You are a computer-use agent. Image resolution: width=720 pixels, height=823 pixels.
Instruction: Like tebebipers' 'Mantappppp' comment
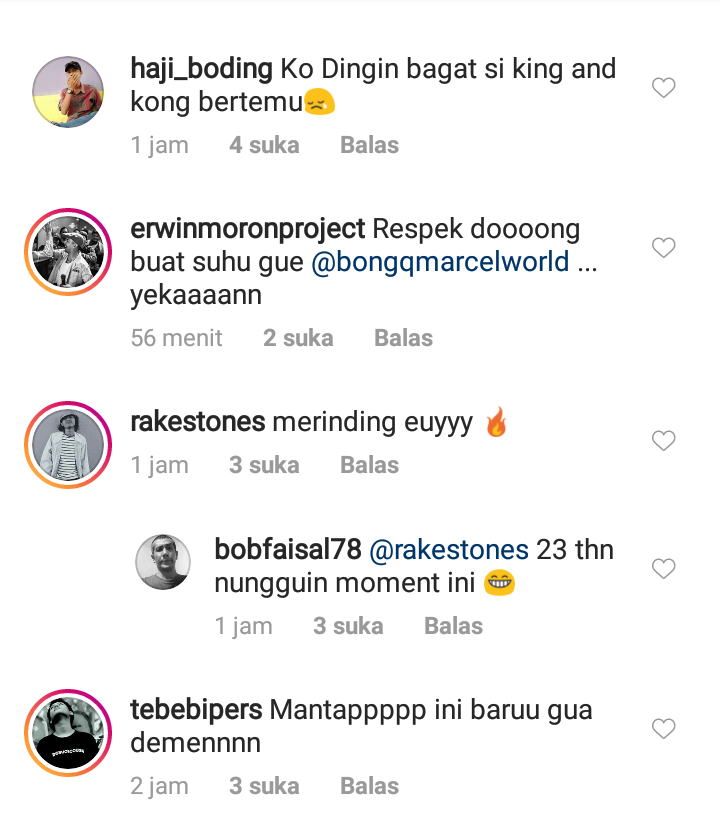[x=664, y=729]
